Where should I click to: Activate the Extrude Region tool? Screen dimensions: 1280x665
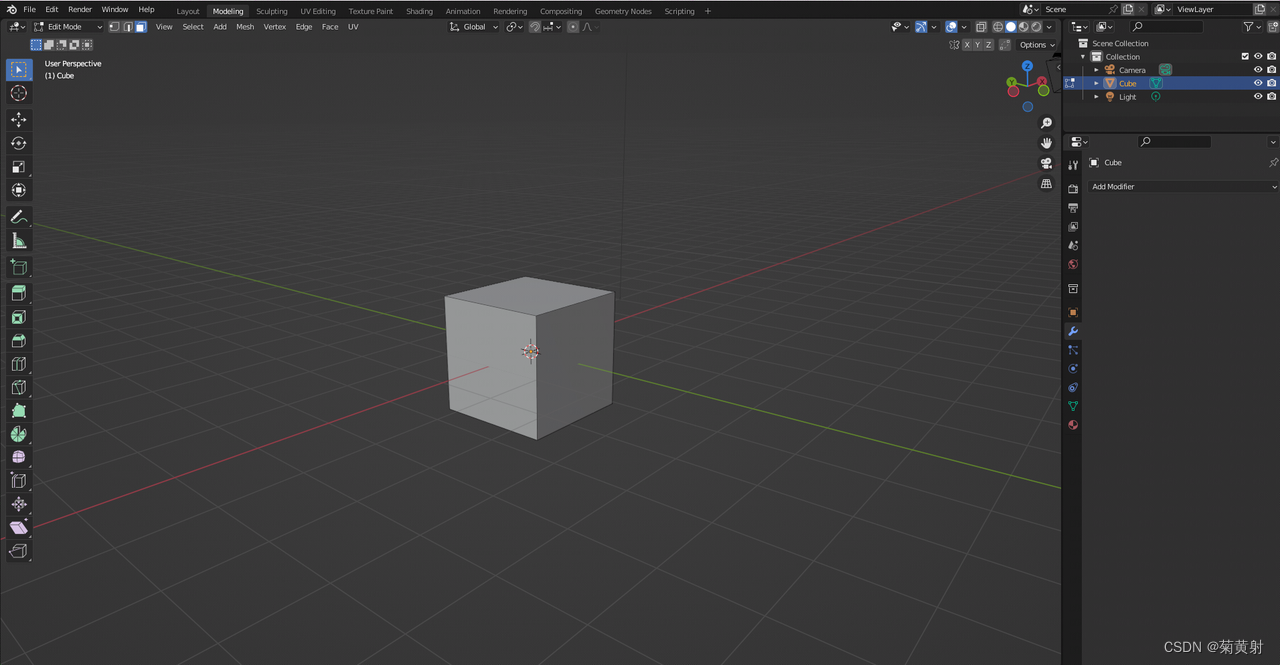click(x=19, y=293)
